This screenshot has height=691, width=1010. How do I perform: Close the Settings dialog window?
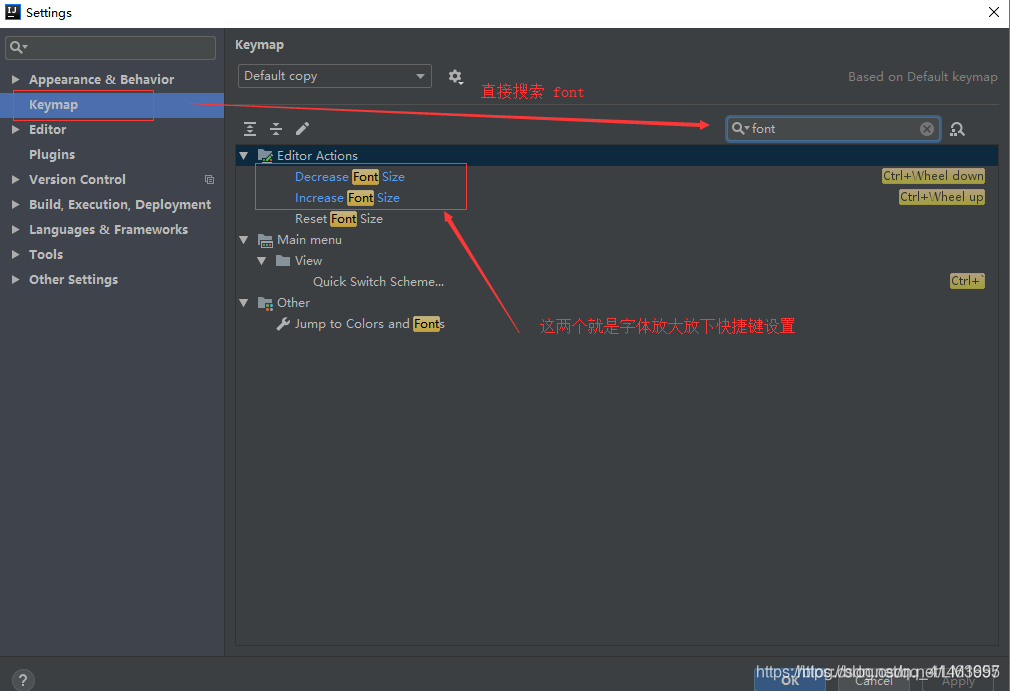pos(993,12)
